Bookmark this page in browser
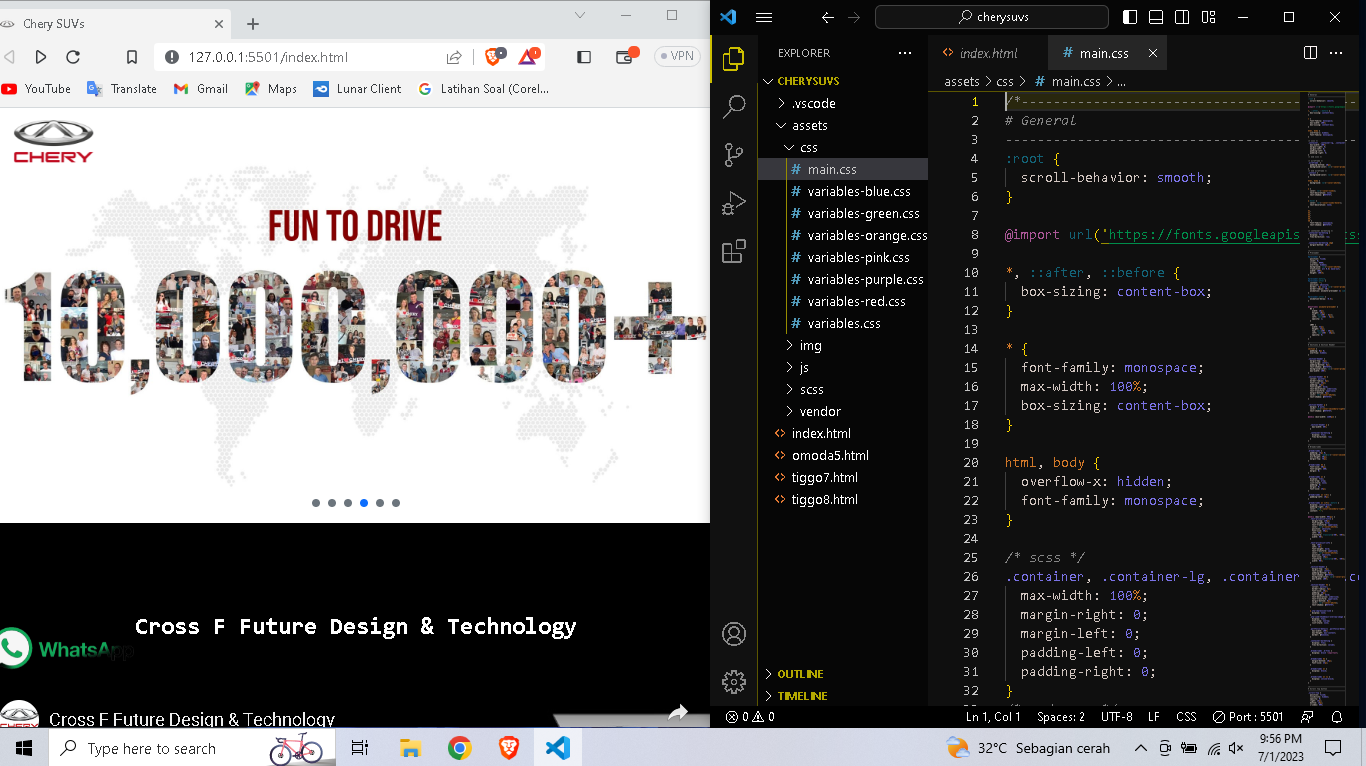1366x766 pixels. (131, 57)
